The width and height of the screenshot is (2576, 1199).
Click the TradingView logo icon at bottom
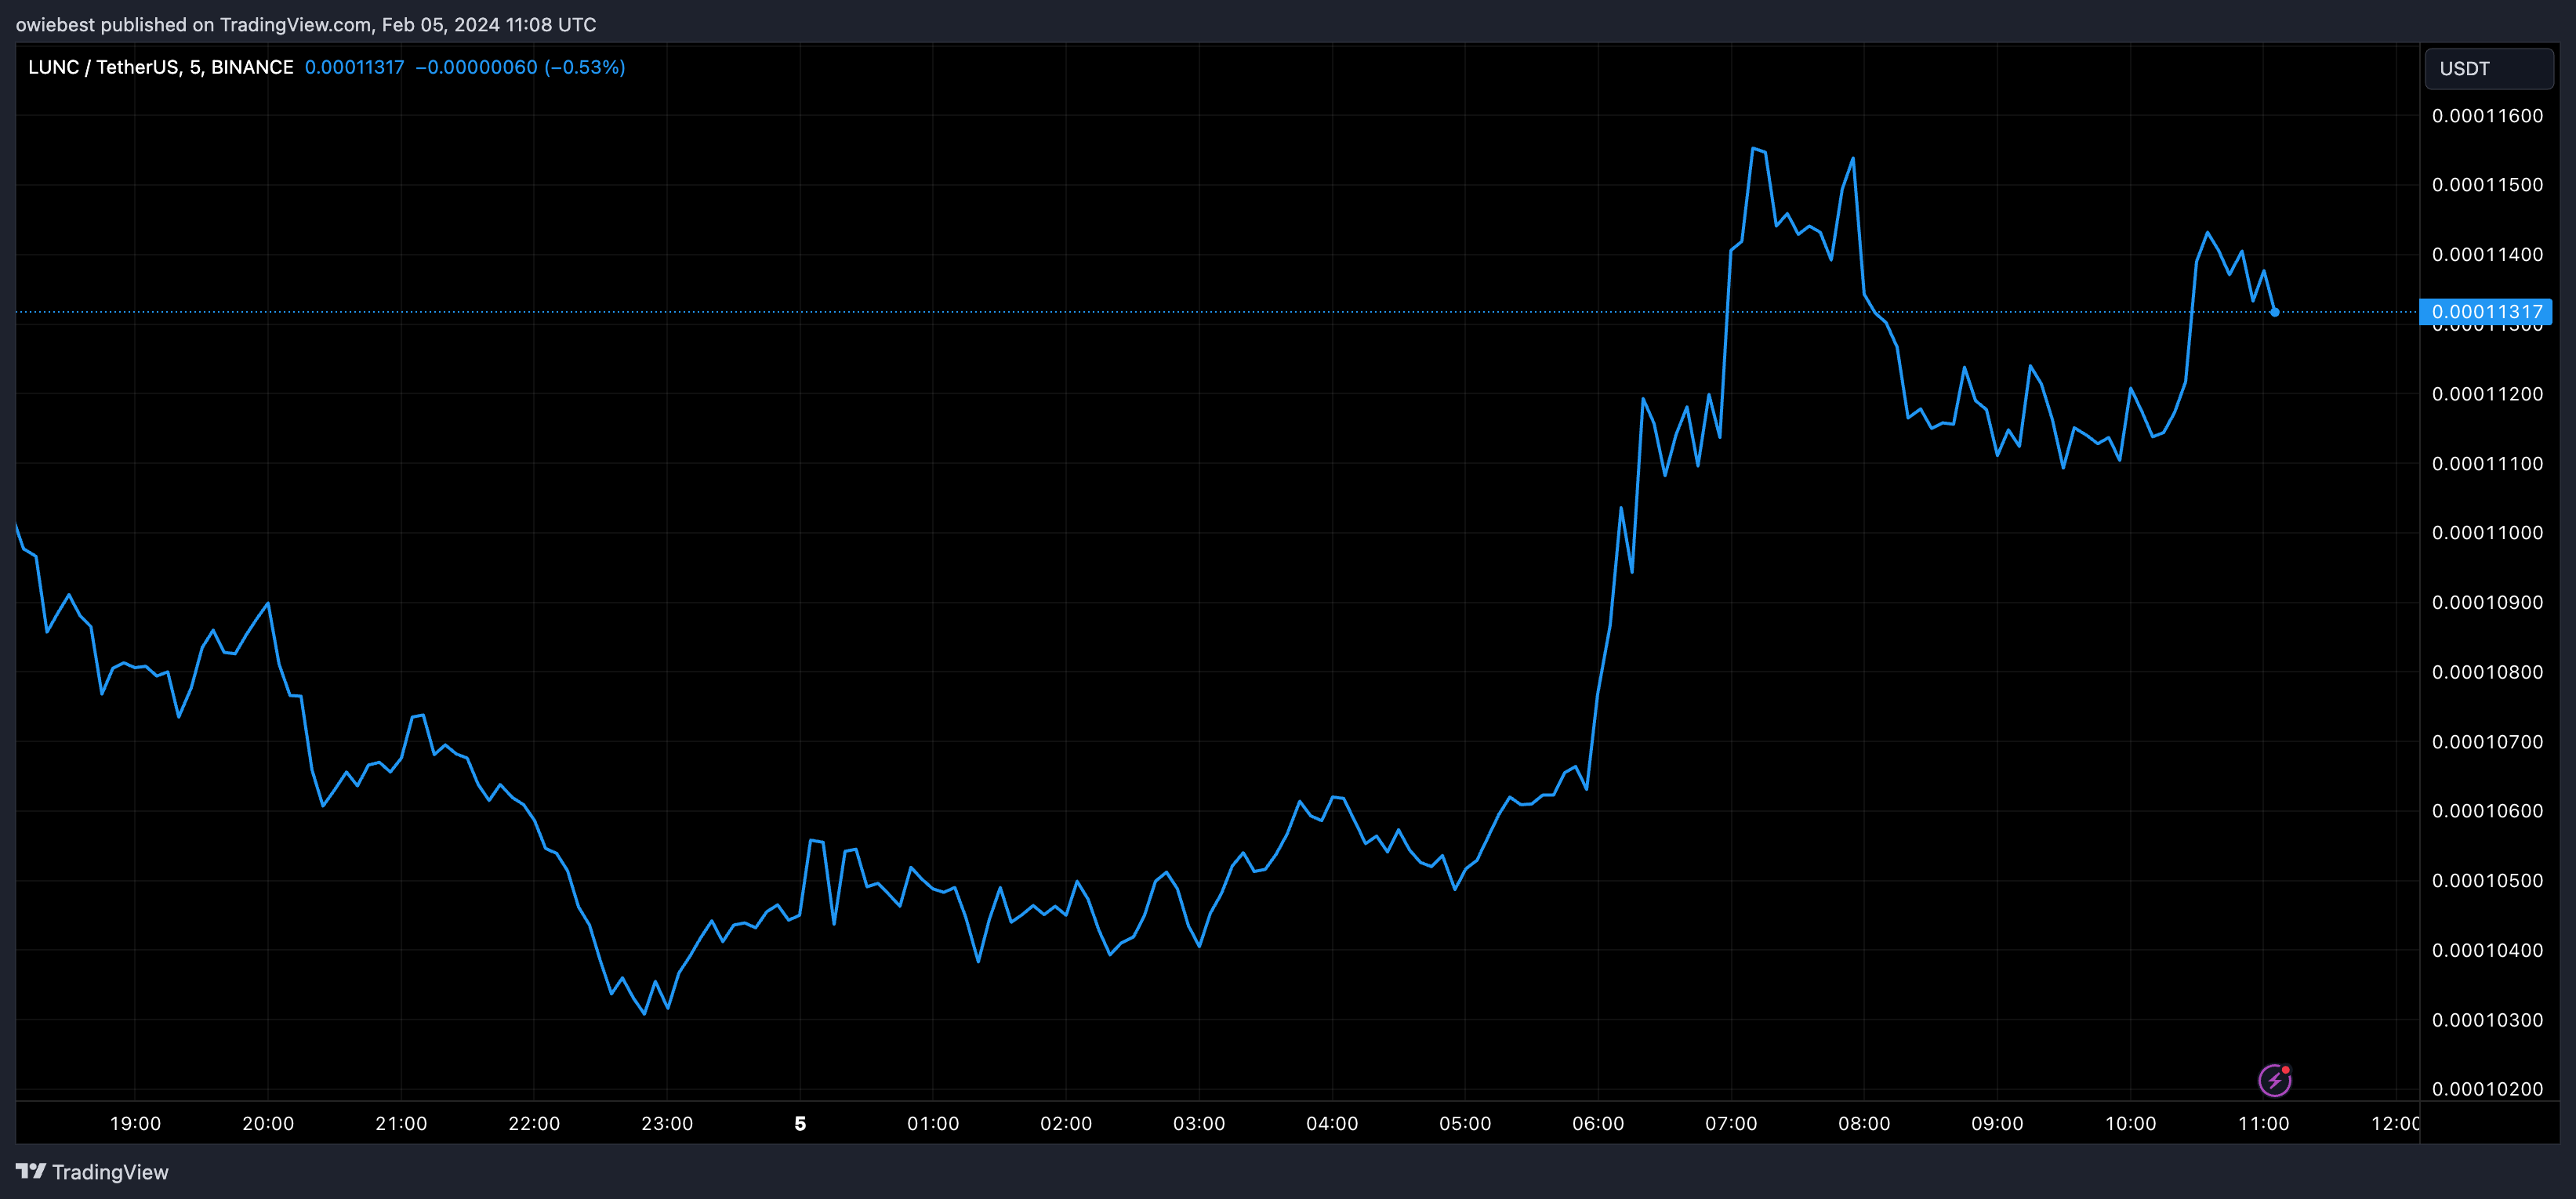[x=30, y=1171]
